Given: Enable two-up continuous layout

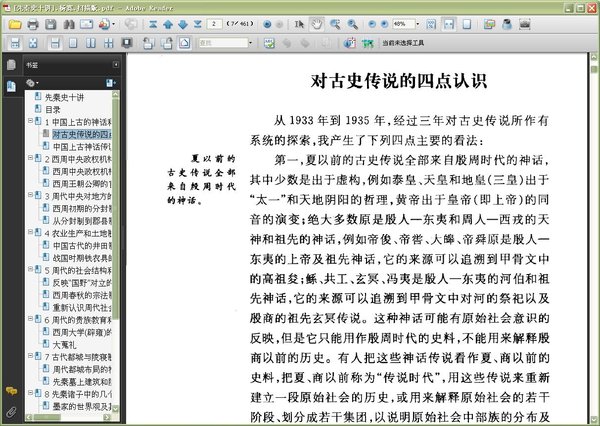Looking at the screenshot, I should [x=109, y=43].
